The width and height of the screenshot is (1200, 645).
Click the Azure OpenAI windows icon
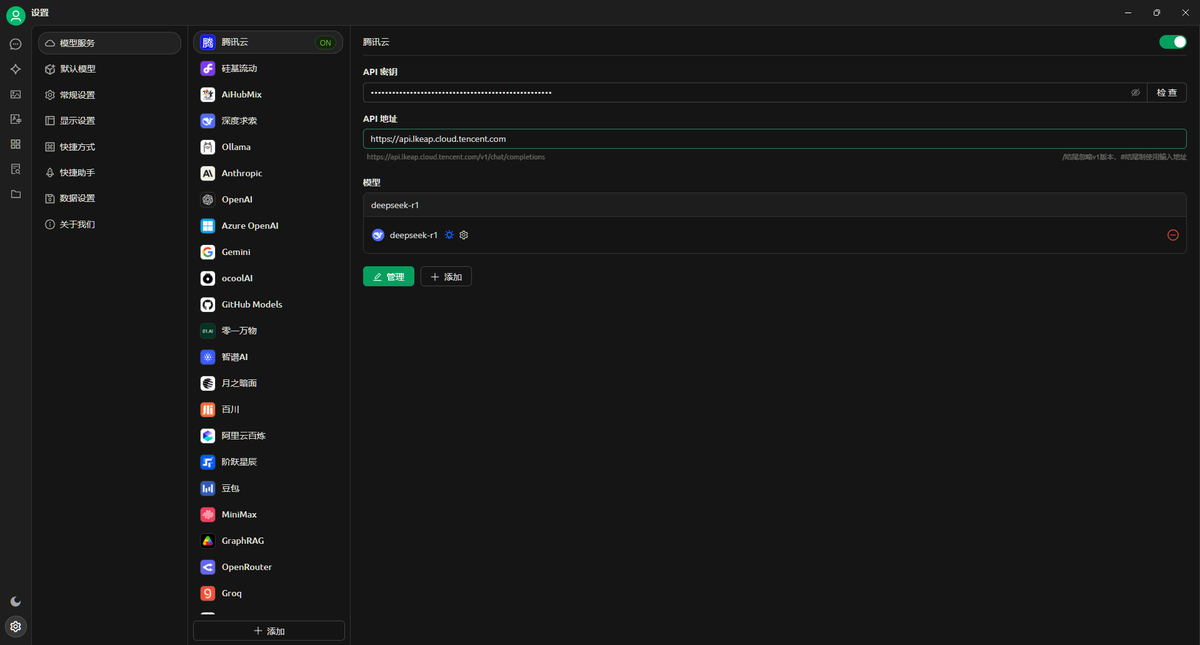207,226
